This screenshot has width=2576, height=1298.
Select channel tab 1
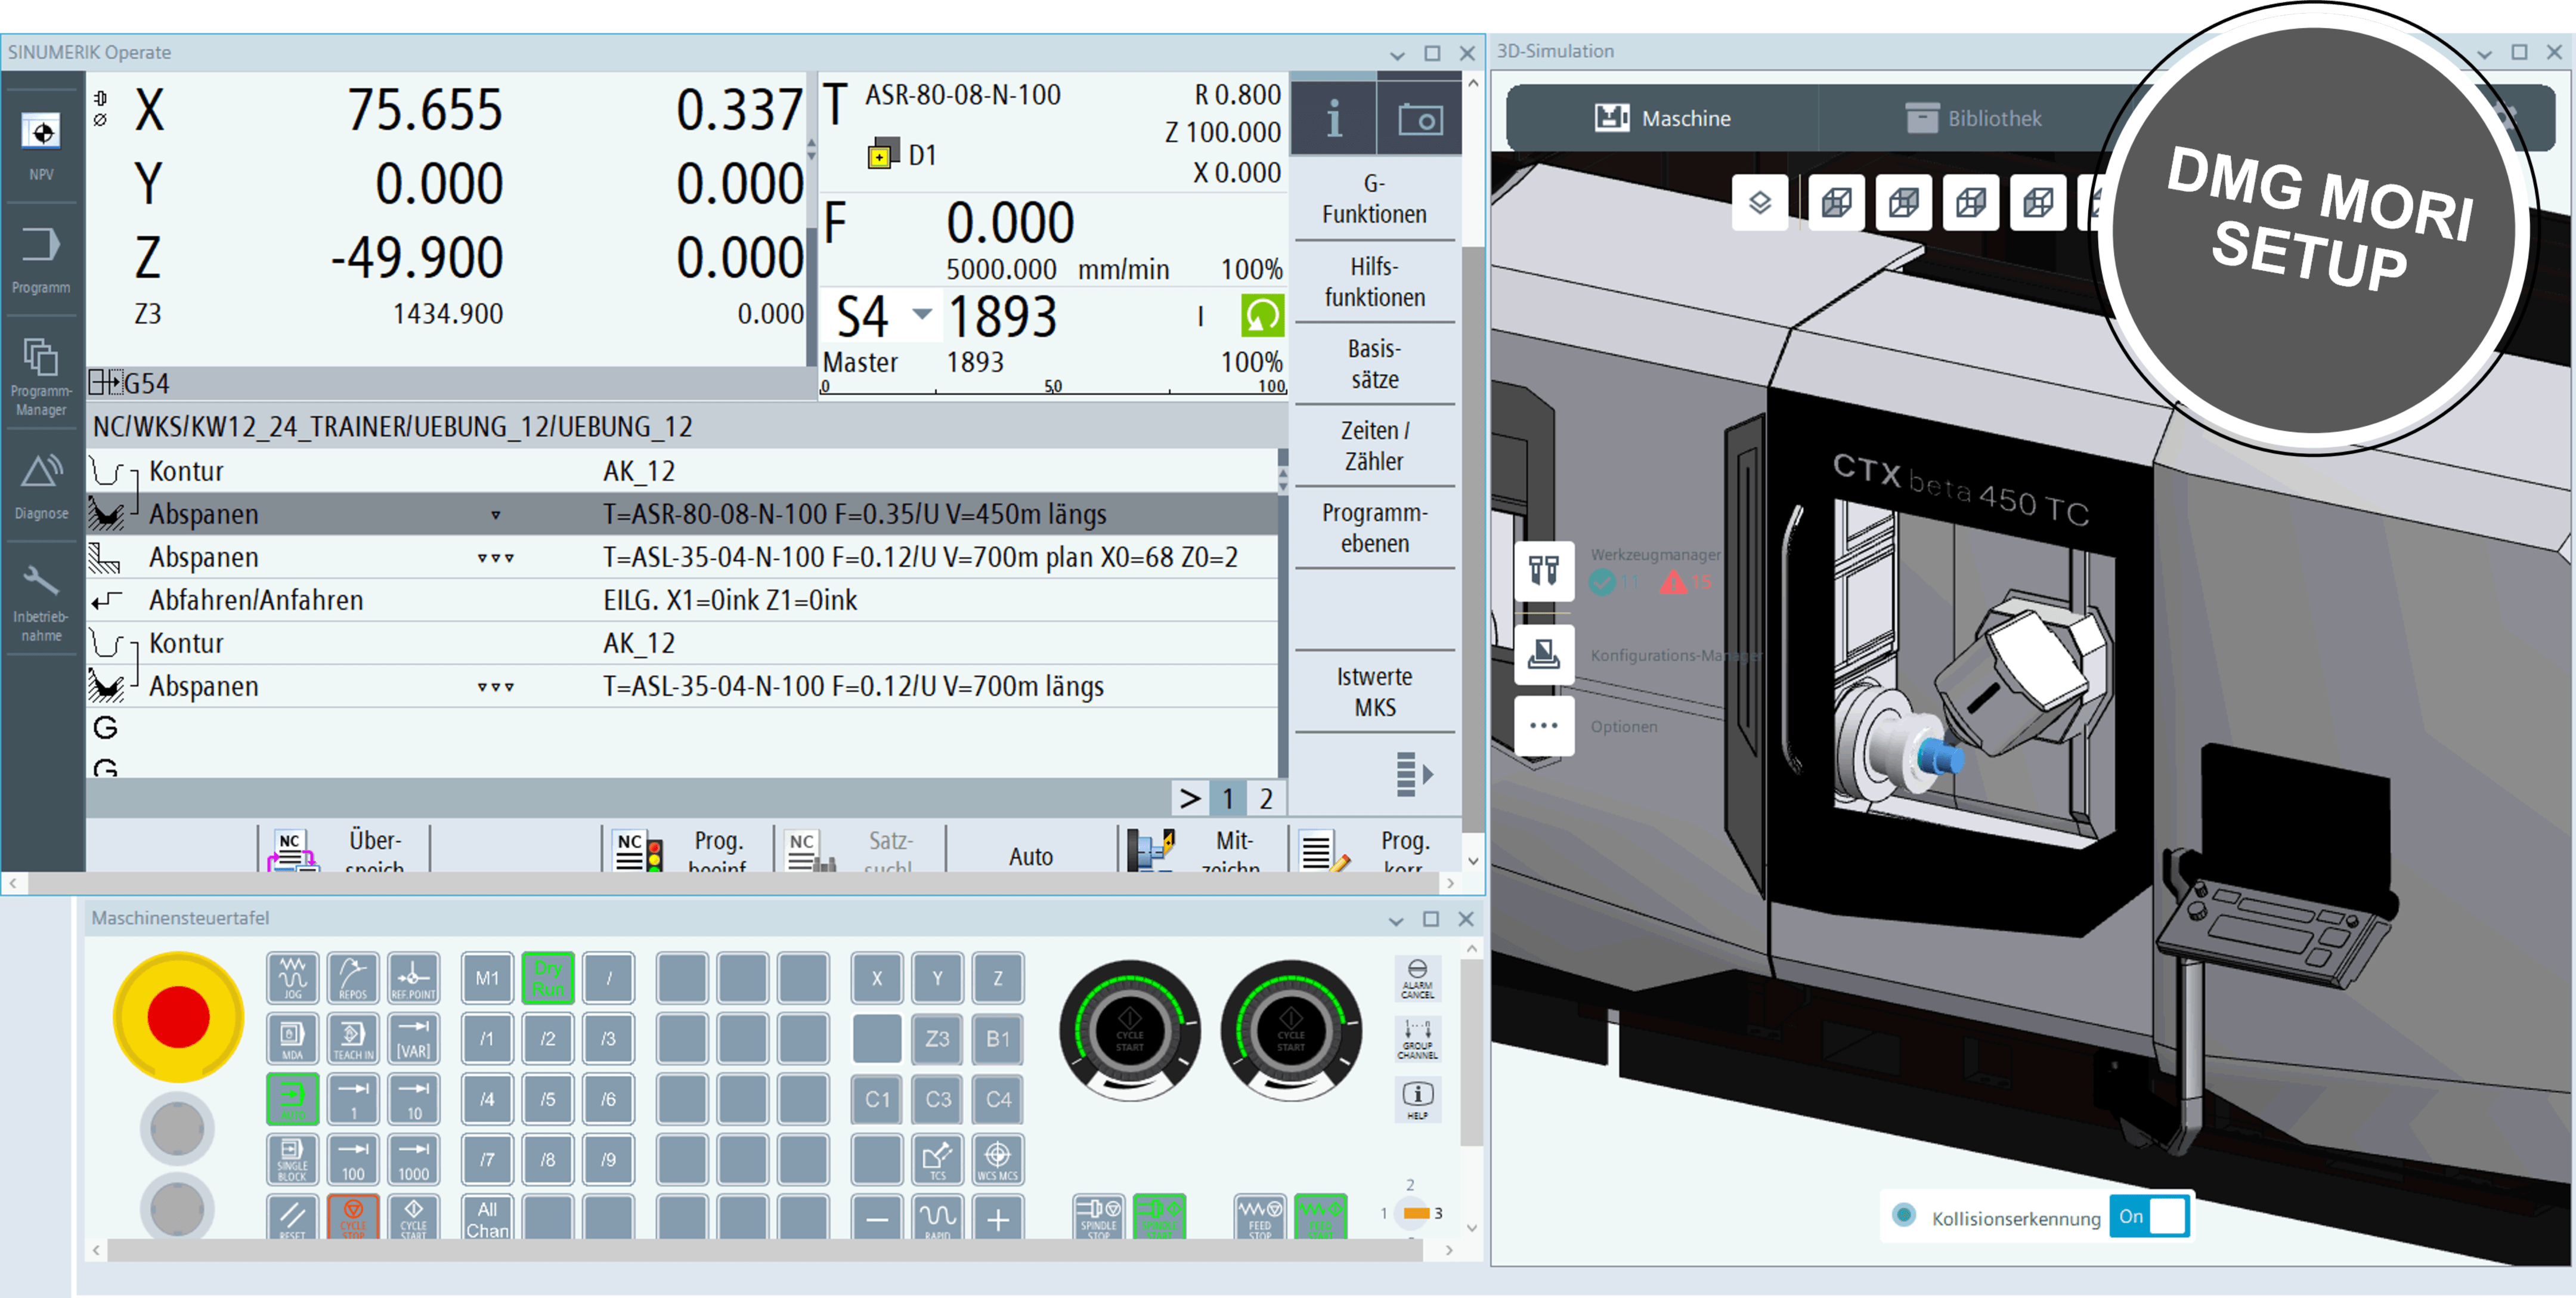pyautogui.click(x=1228, y=798)
